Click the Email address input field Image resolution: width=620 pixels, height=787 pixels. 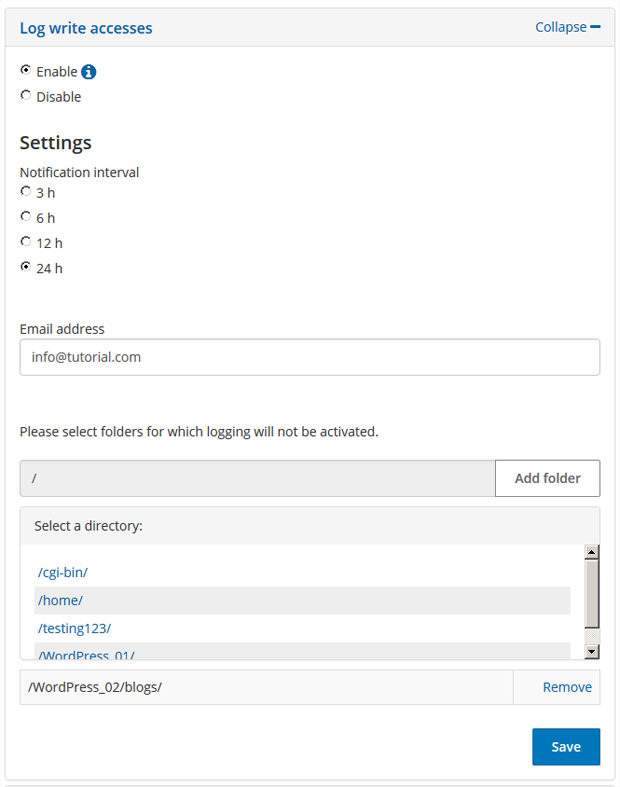(x=309, y=357)
